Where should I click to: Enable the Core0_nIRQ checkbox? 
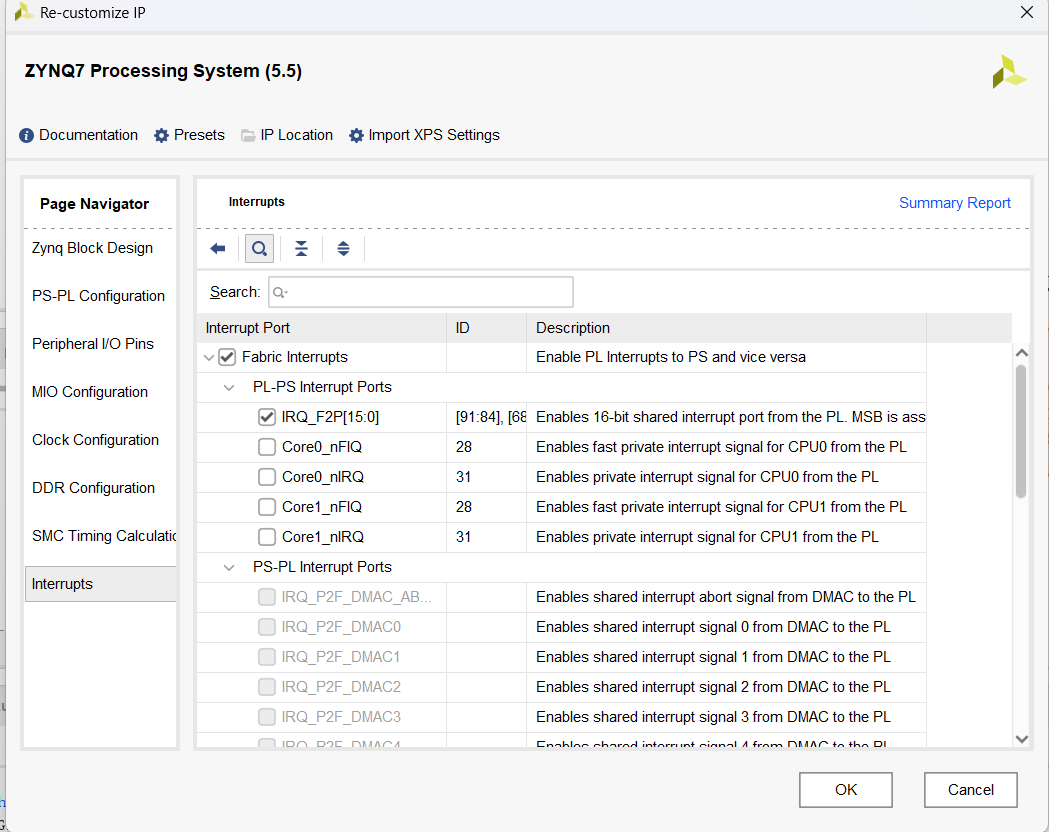pos(267,477)
